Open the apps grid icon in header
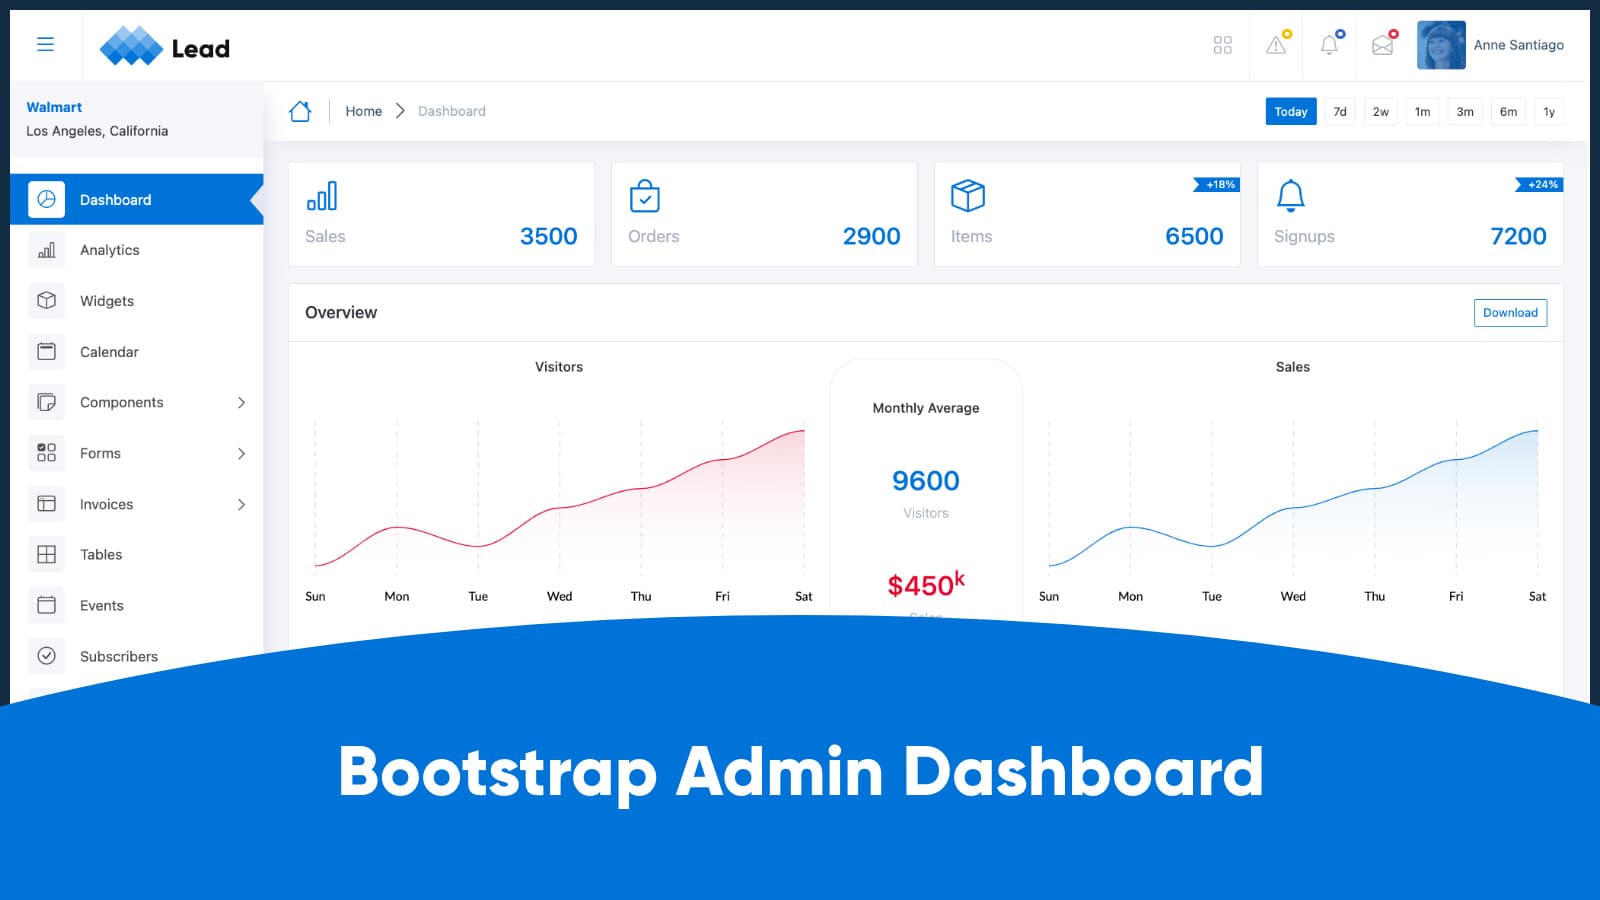This screenshot has height=900, width=1600. click(x=1222, y=44)
